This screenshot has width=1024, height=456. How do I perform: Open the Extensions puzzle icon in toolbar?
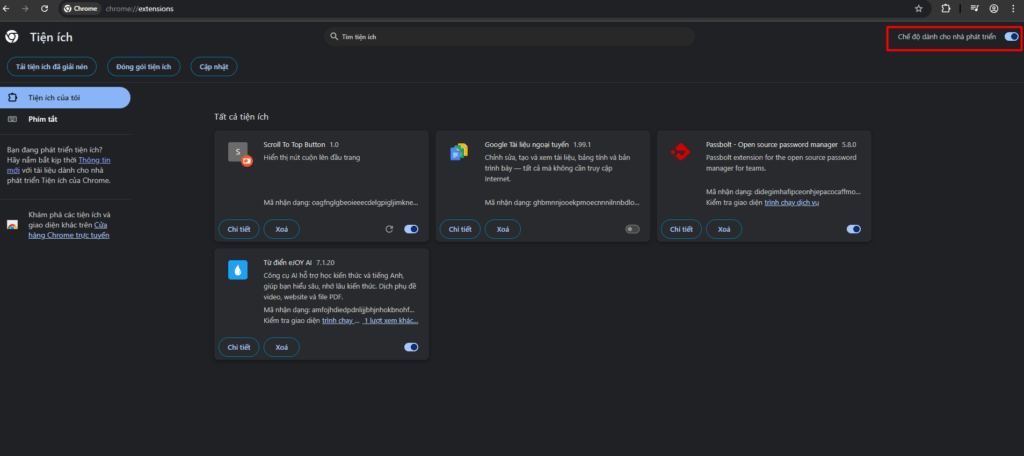(945, 8)
